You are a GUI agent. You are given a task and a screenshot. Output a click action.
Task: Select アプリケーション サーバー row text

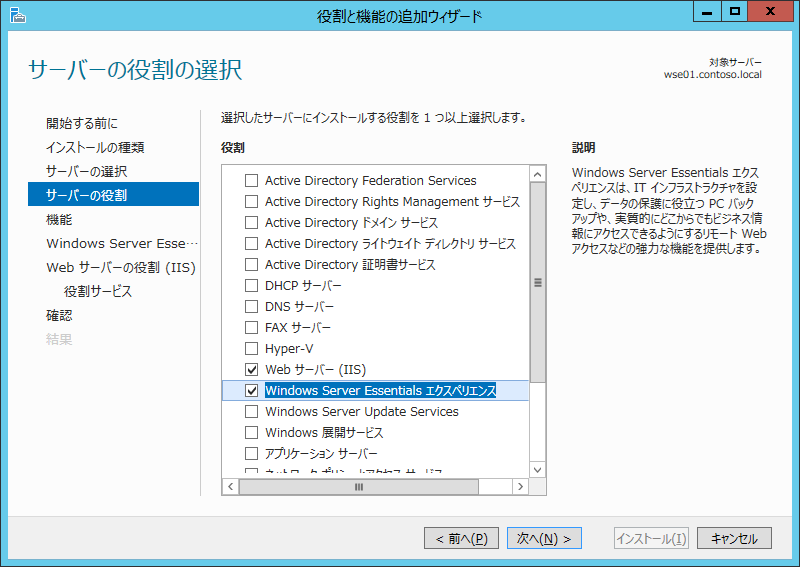tap(321, 453)
